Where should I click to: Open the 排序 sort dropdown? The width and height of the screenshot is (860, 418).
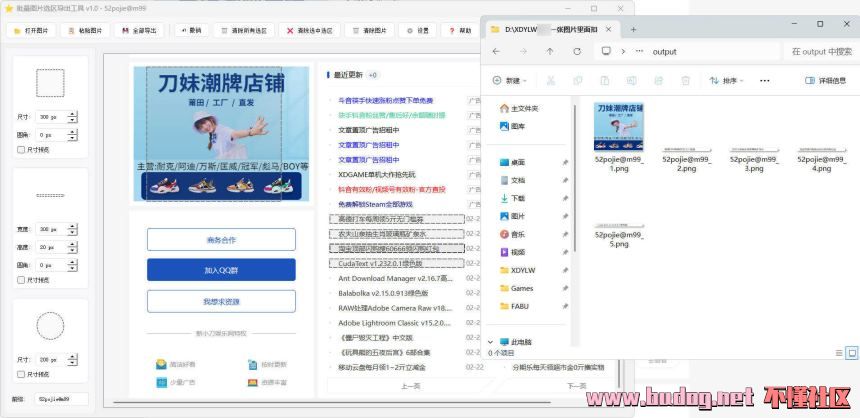click(x=726, y=81)
